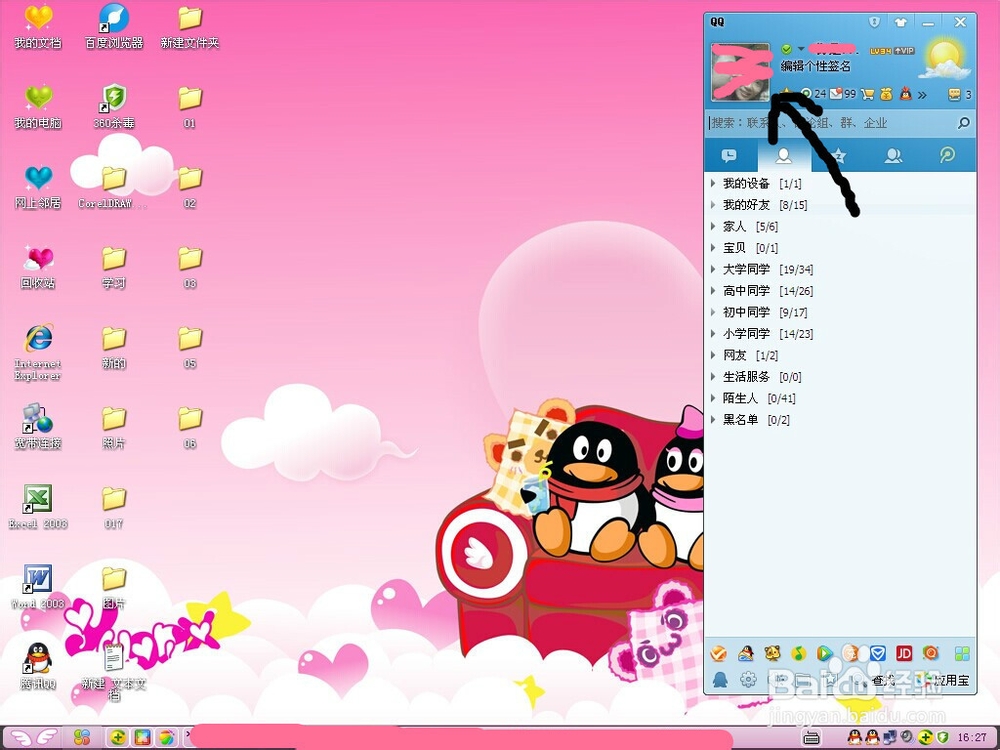Open Baidu Browser desktop shortcut
The width and height of the screenshot is (1000, 750).
point(114,27)
